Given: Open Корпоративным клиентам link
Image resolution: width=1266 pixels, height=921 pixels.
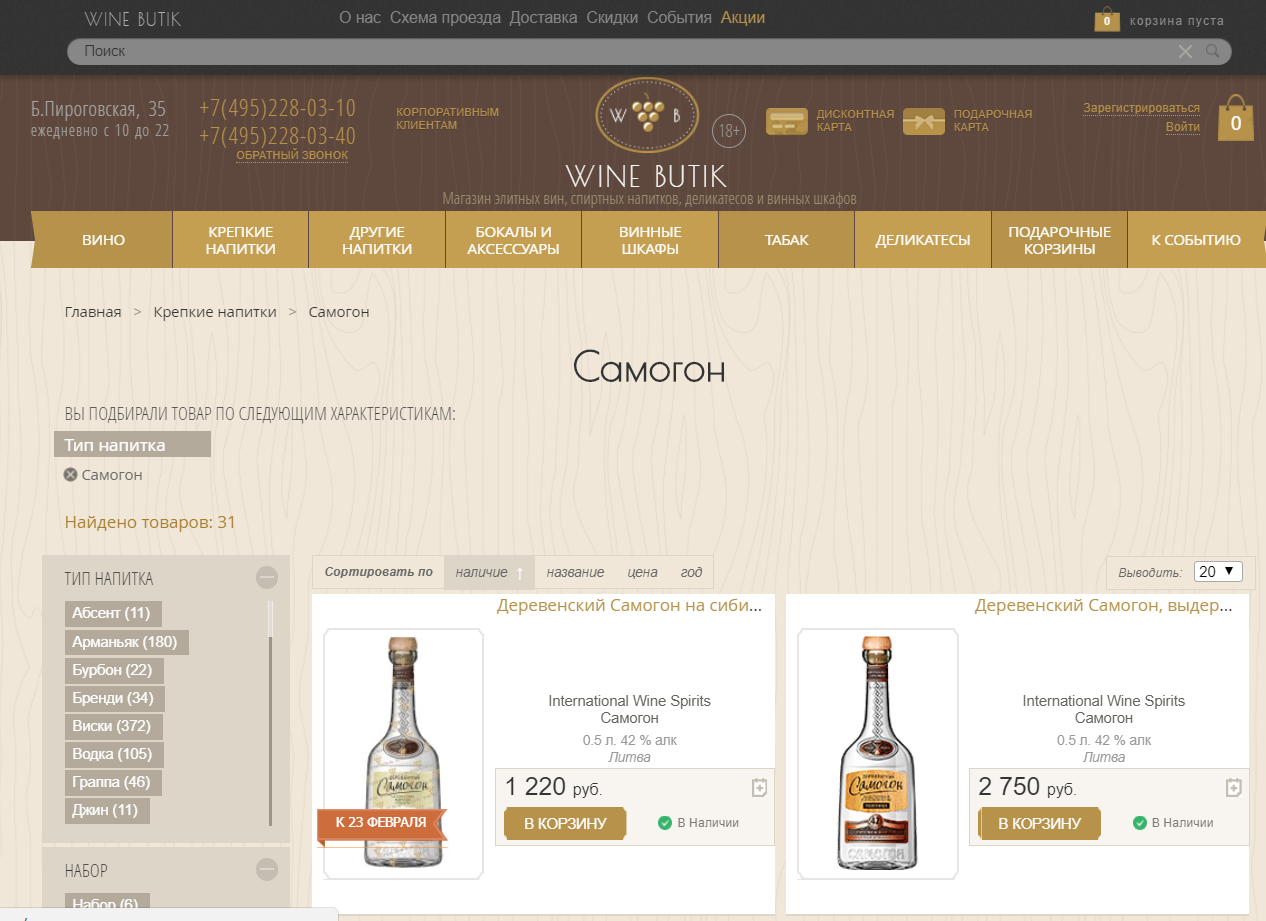Looking at the screenshot, I should [447, 118].
